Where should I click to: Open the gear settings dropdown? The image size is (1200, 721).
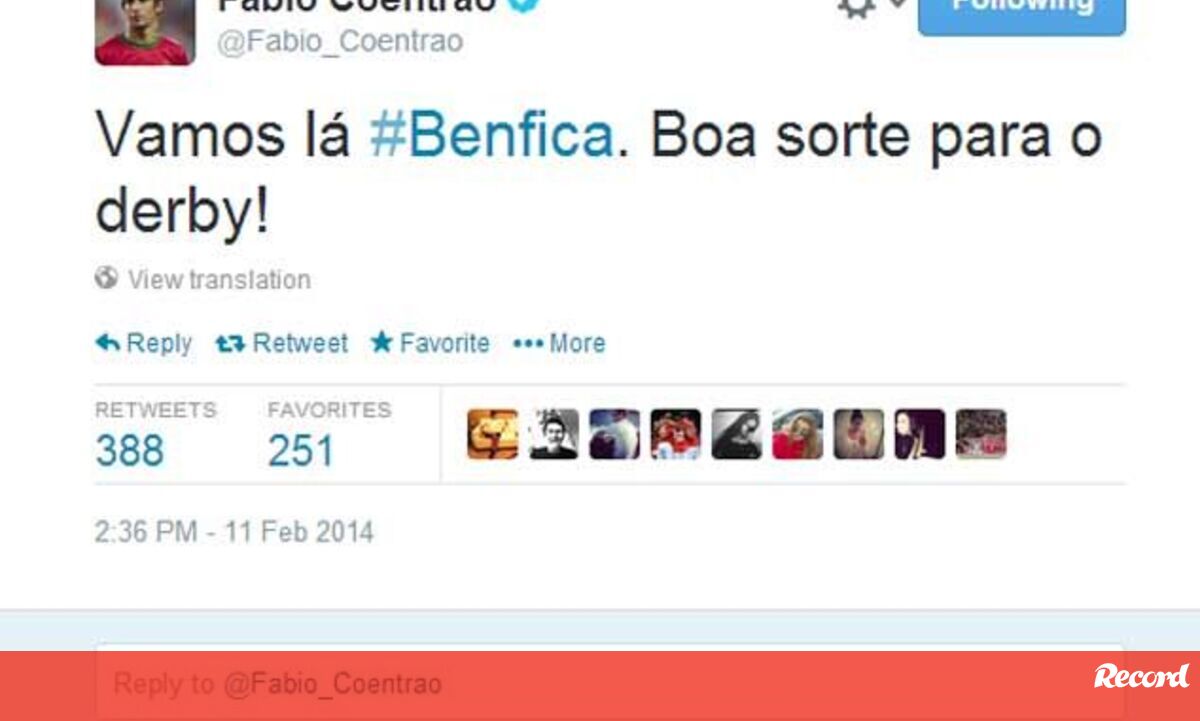[x=869, y=6]
